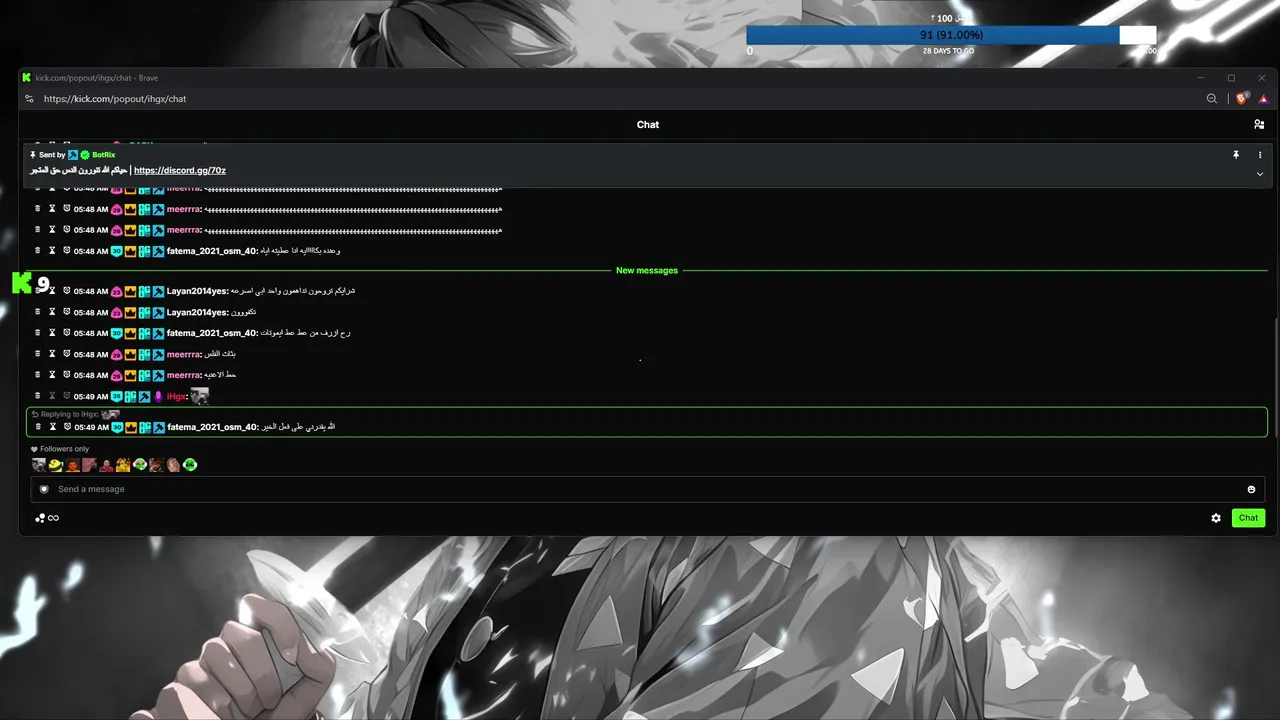Screen dimensions: 1280x720
Task: Open the emoji picker in message box
Action: pyautogui.click(x=1251, y=489)
